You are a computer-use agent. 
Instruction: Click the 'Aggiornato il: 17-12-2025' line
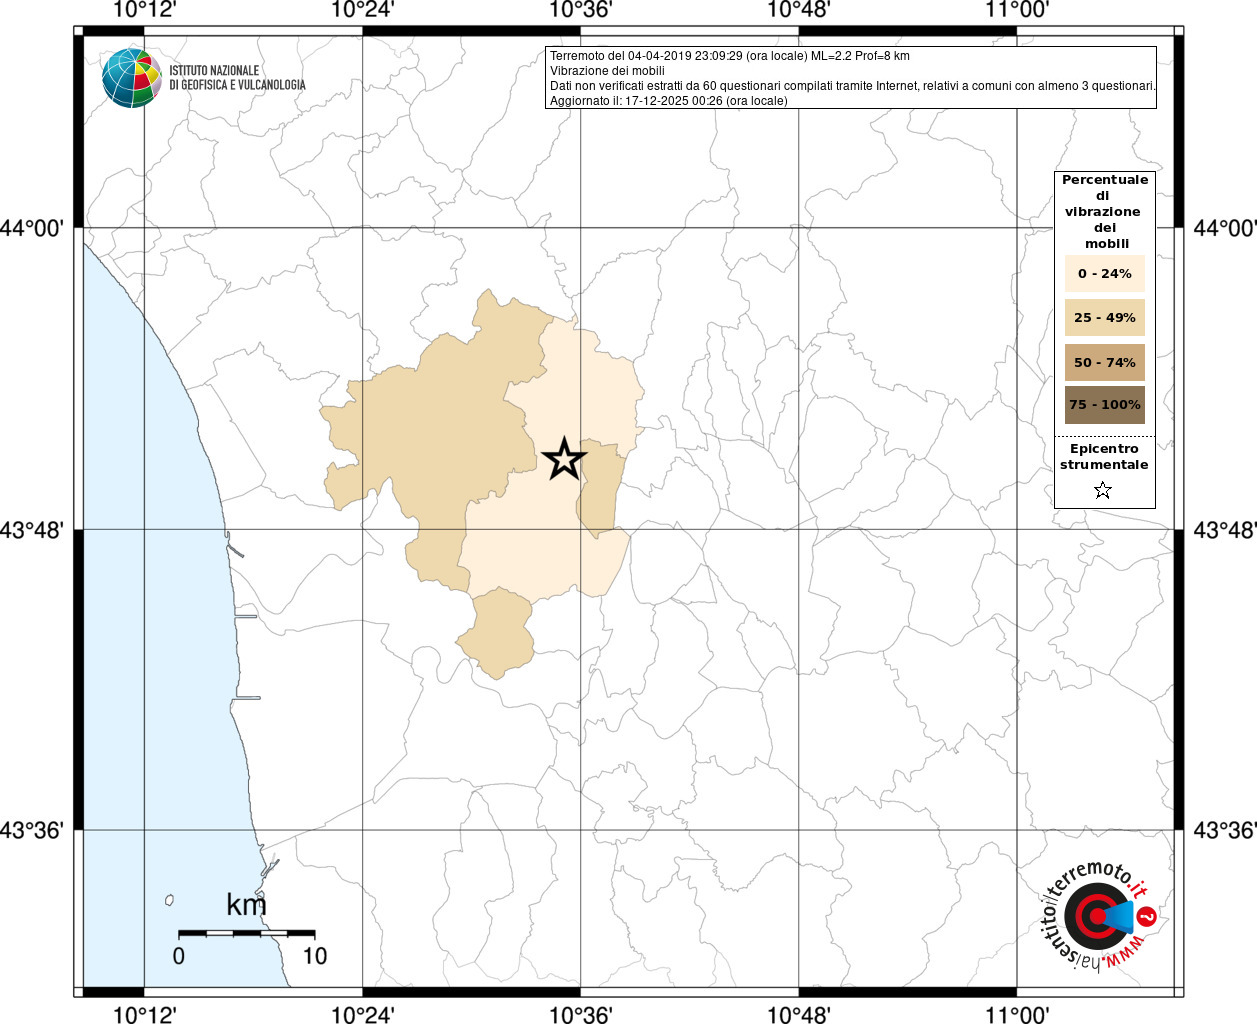click(x=668, y=101)
